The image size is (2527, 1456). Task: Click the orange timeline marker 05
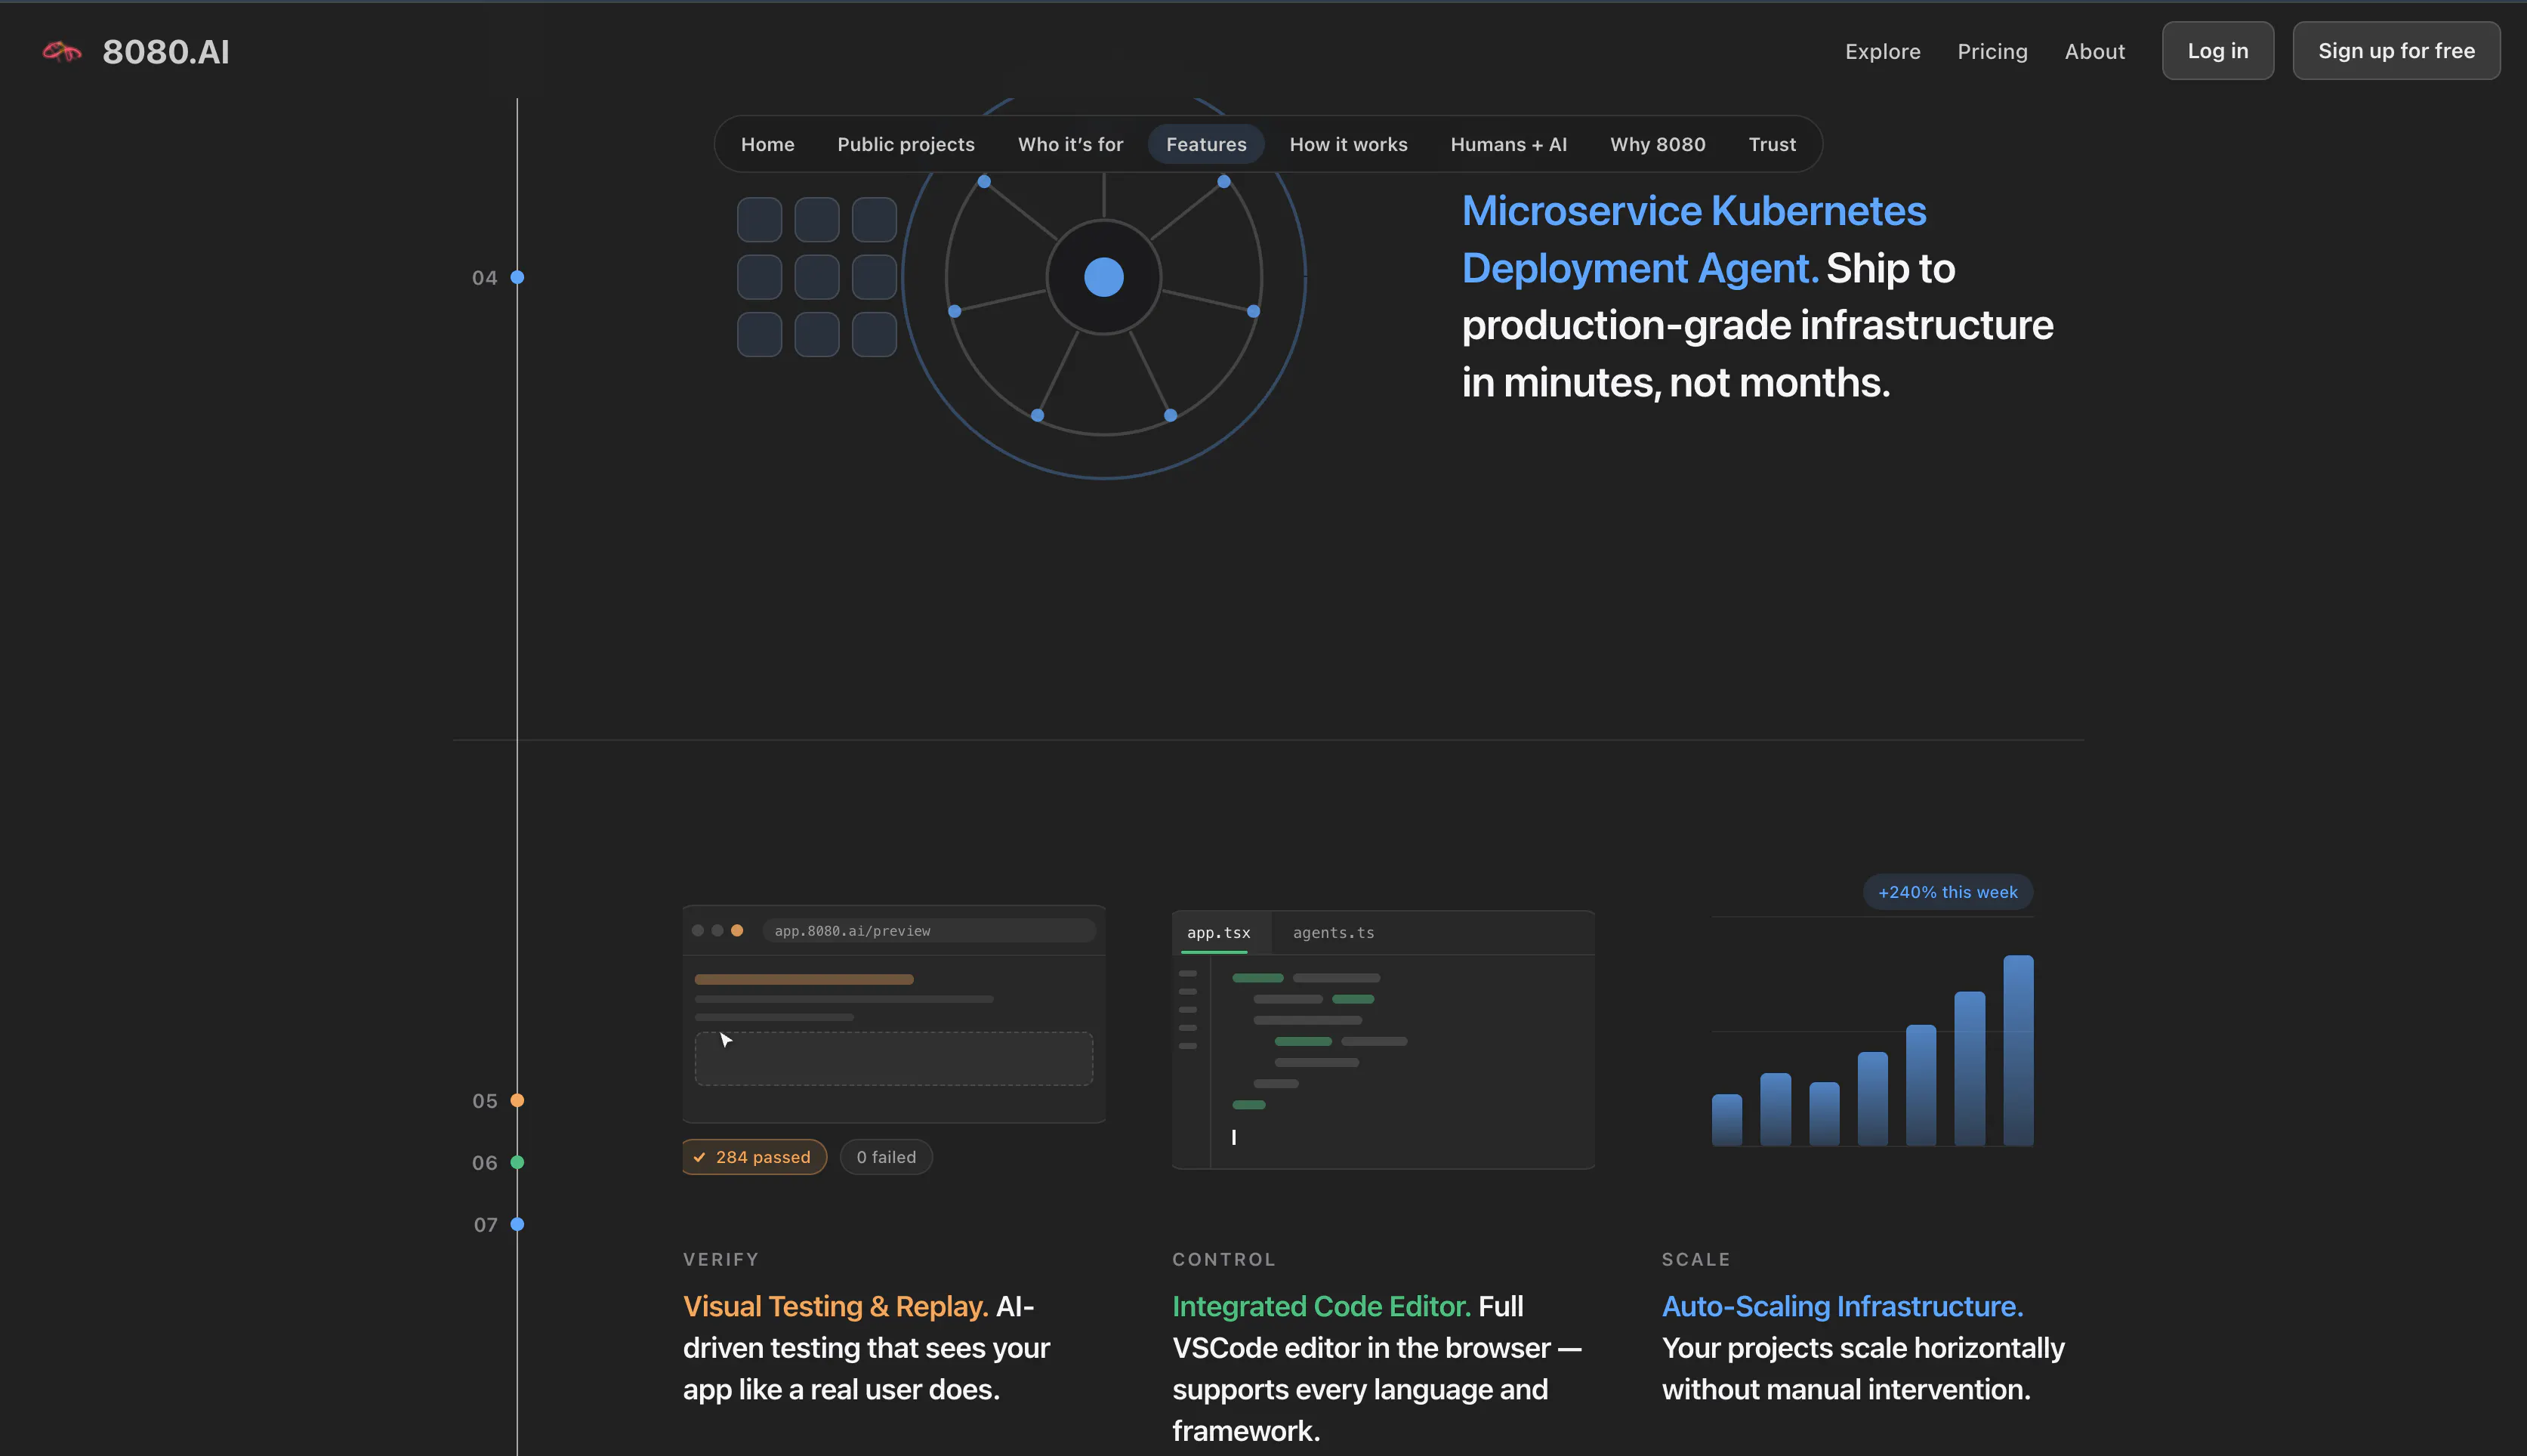click(x=517, y=1100)
